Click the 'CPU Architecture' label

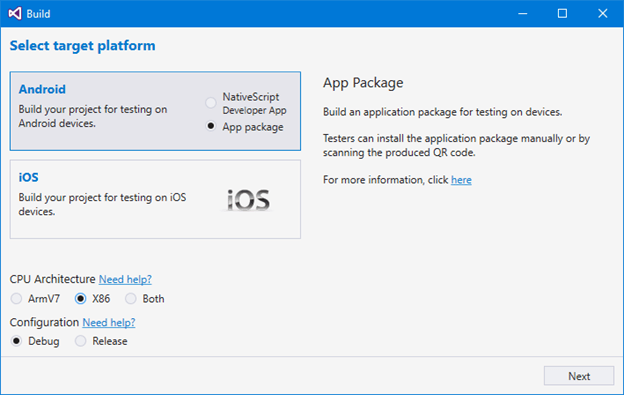pos(53,279)
